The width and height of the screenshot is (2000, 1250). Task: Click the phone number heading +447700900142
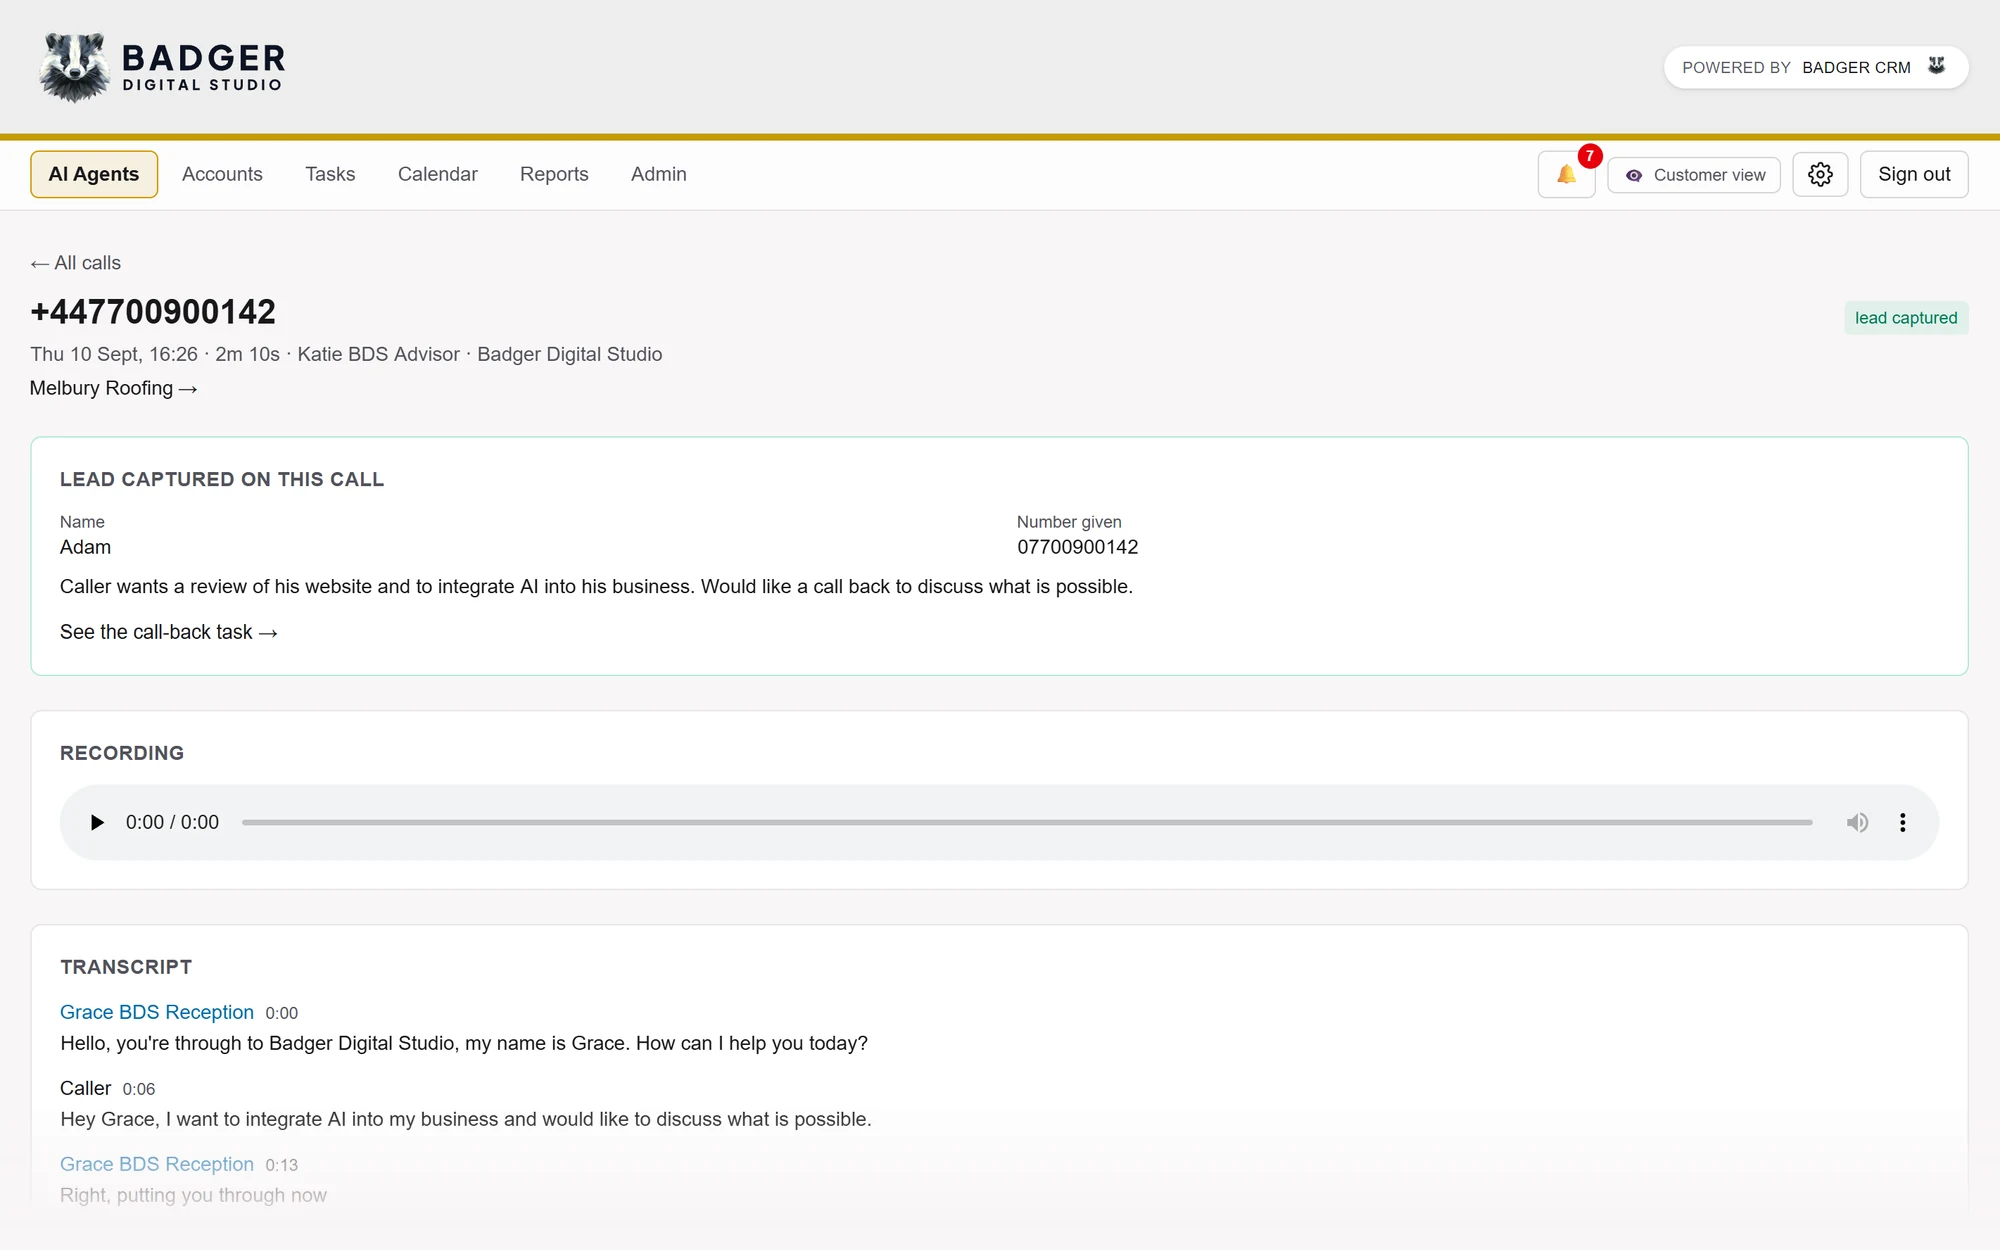153,312
